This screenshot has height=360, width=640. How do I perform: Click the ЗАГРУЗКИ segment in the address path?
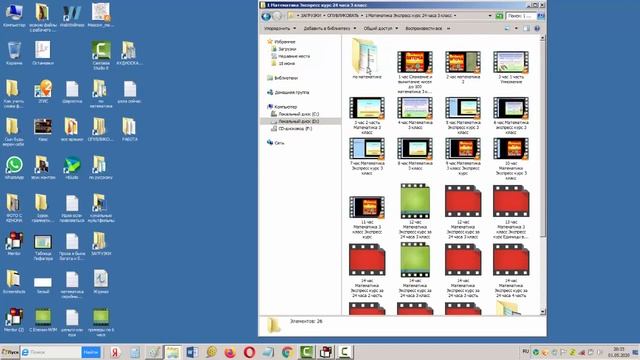tap(311, 16)
